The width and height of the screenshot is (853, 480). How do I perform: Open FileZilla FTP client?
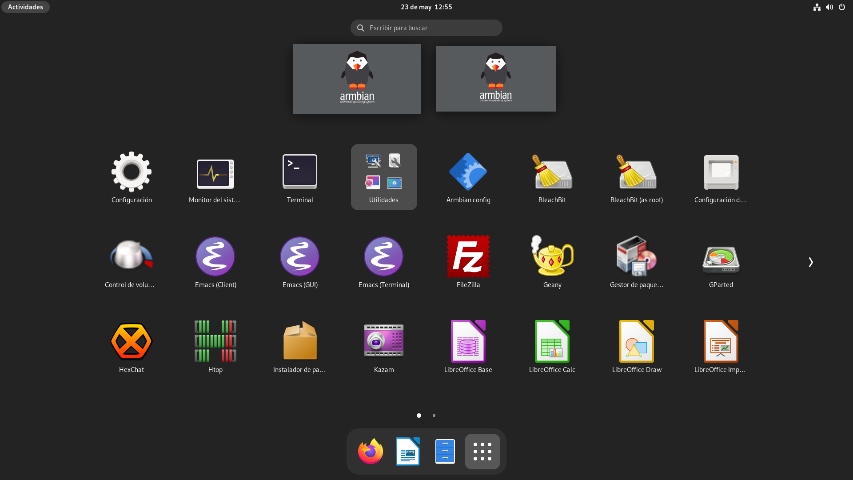click(x=468, y=262)
